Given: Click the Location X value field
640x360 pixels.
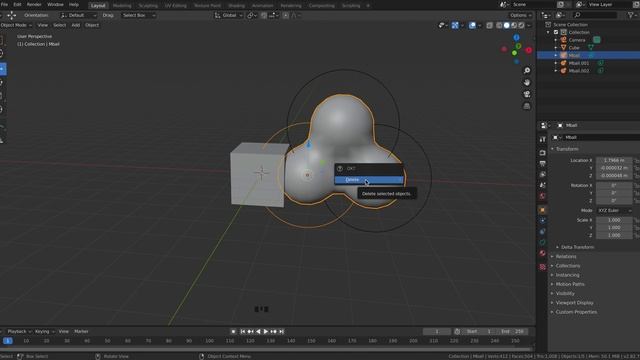Looking at the screenshot, I should pos(614,160).
